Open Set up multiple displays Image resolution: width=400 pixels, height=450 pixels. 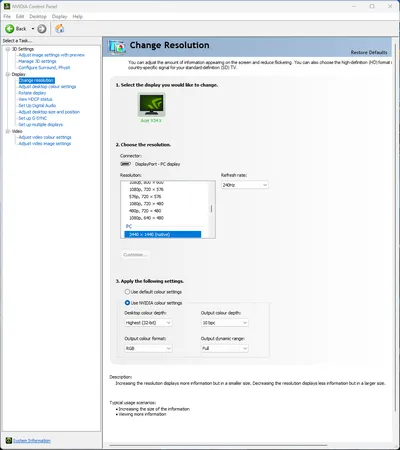point(41,125)
